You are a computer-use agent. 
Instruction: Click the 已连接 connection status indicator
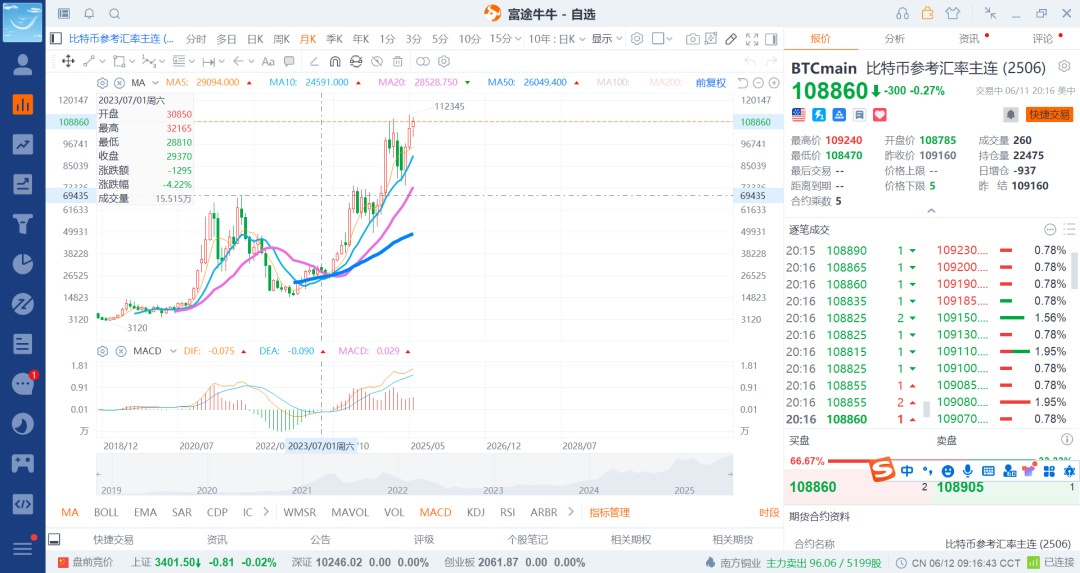(x=1051, y=563)
